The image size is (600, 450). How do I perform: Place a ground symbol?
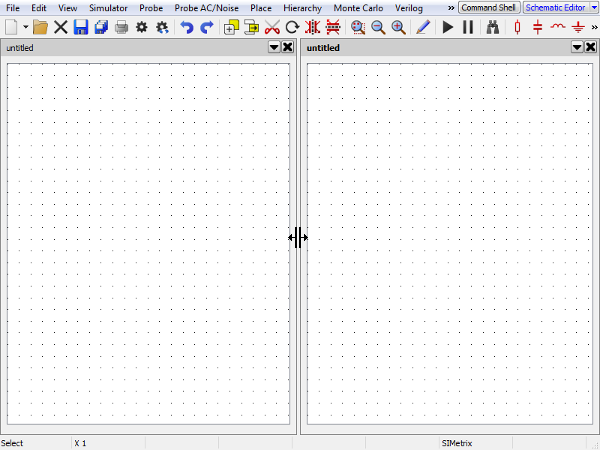click(x=577, y=27)
